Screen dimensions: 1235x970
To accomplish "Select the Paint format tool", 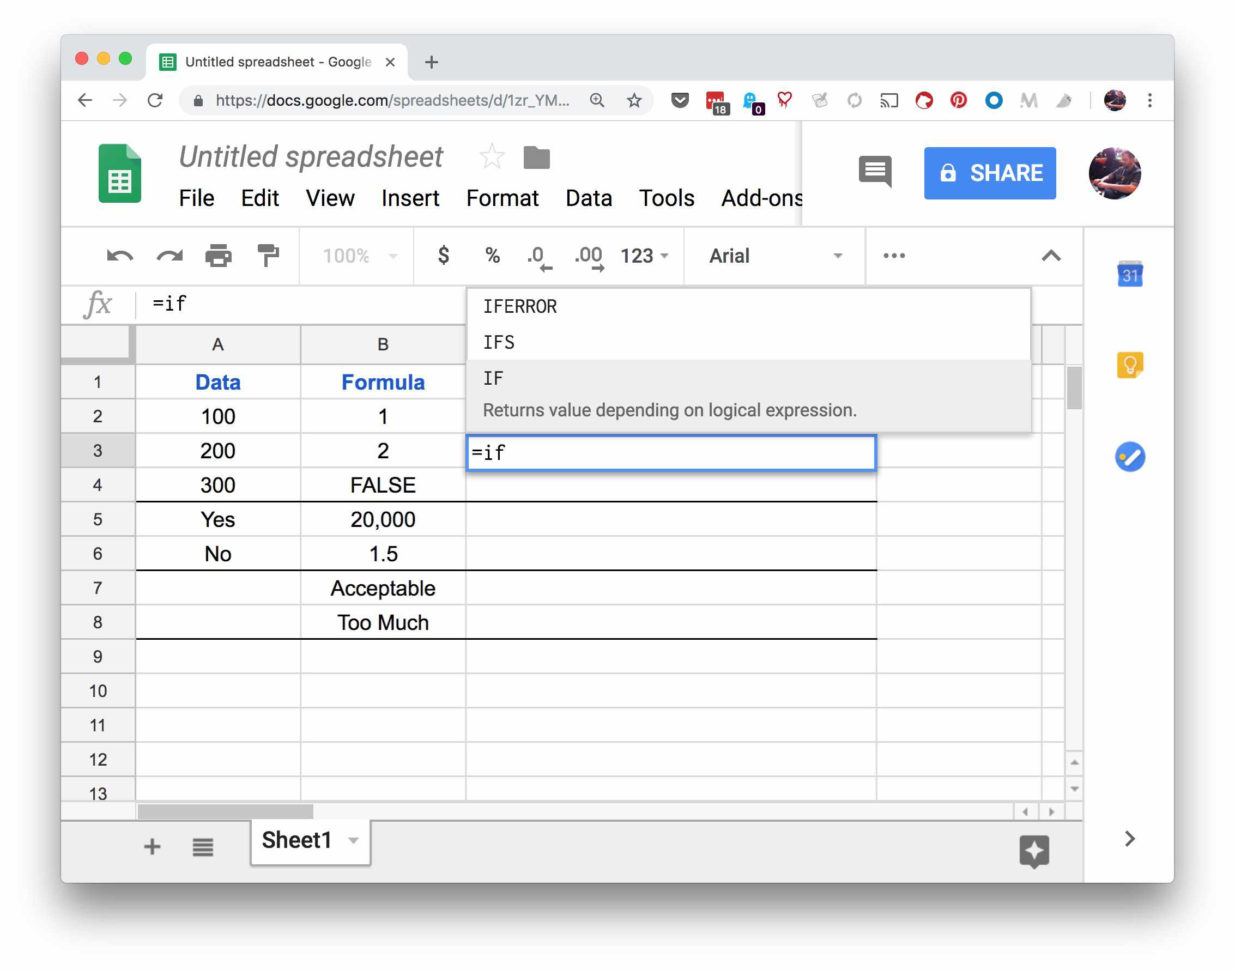I will coord(268,255).
